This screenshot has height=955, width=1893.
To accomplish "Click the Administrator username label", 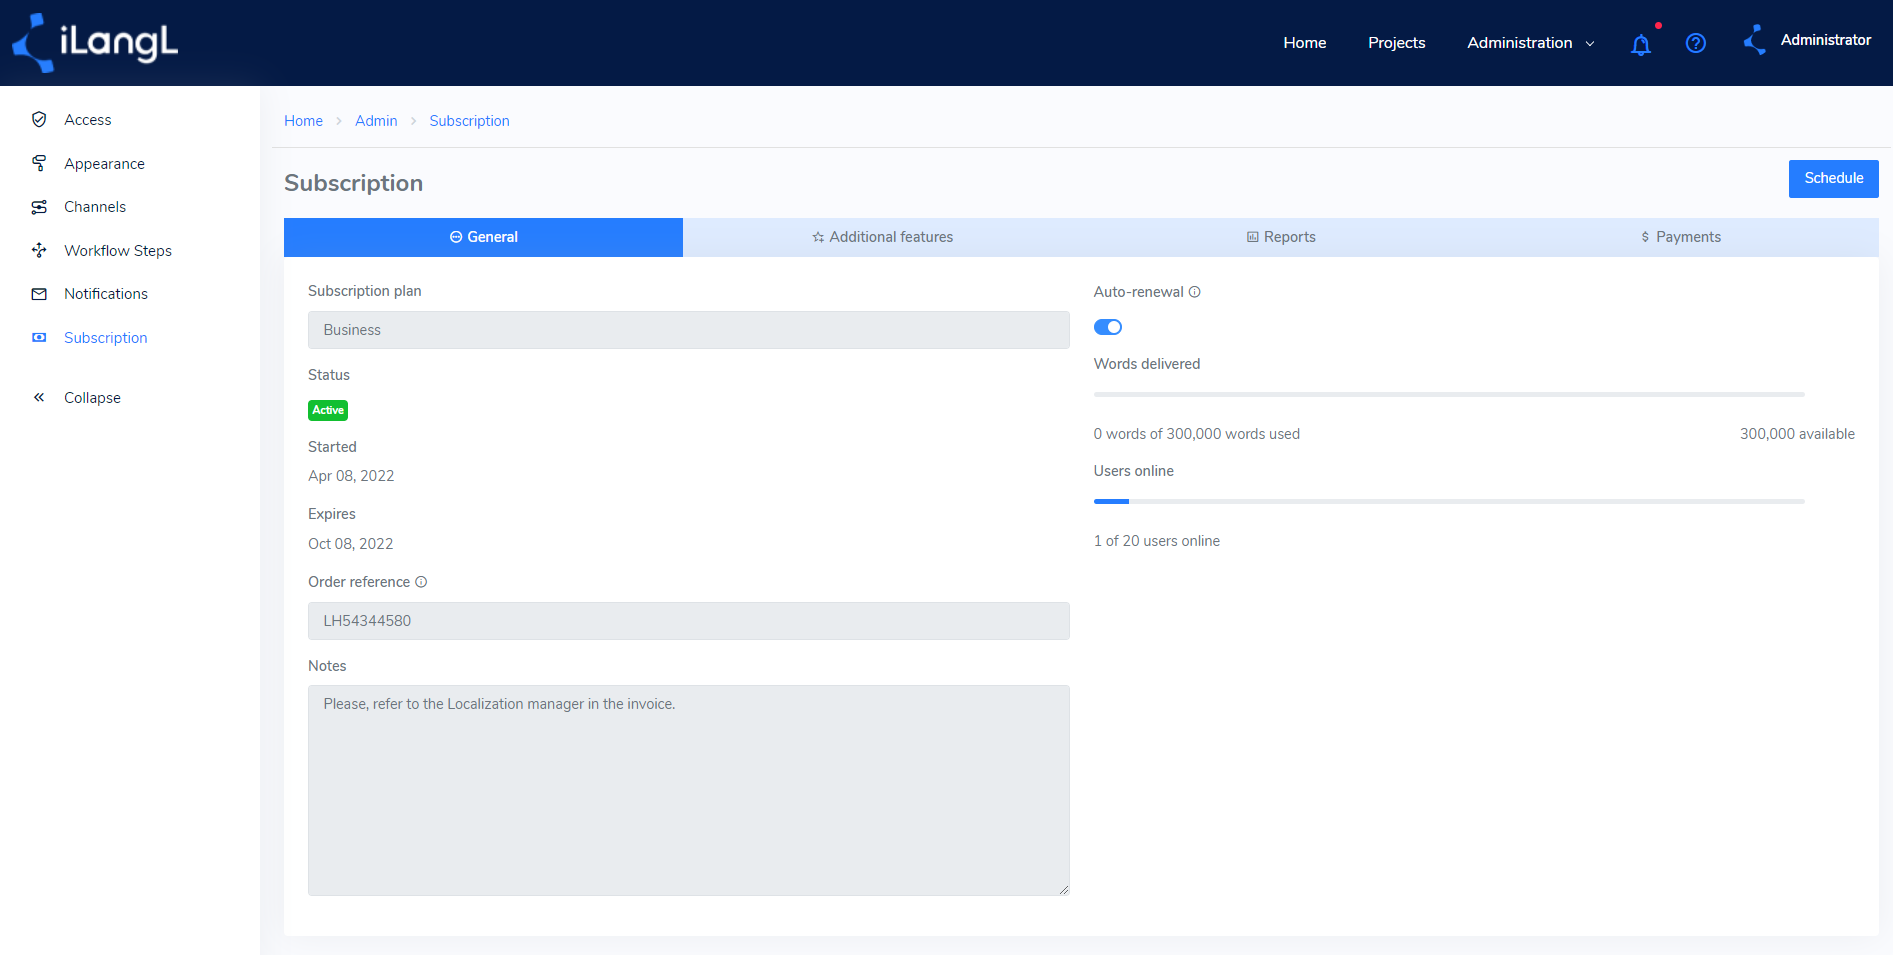I will pos(1826,40).
